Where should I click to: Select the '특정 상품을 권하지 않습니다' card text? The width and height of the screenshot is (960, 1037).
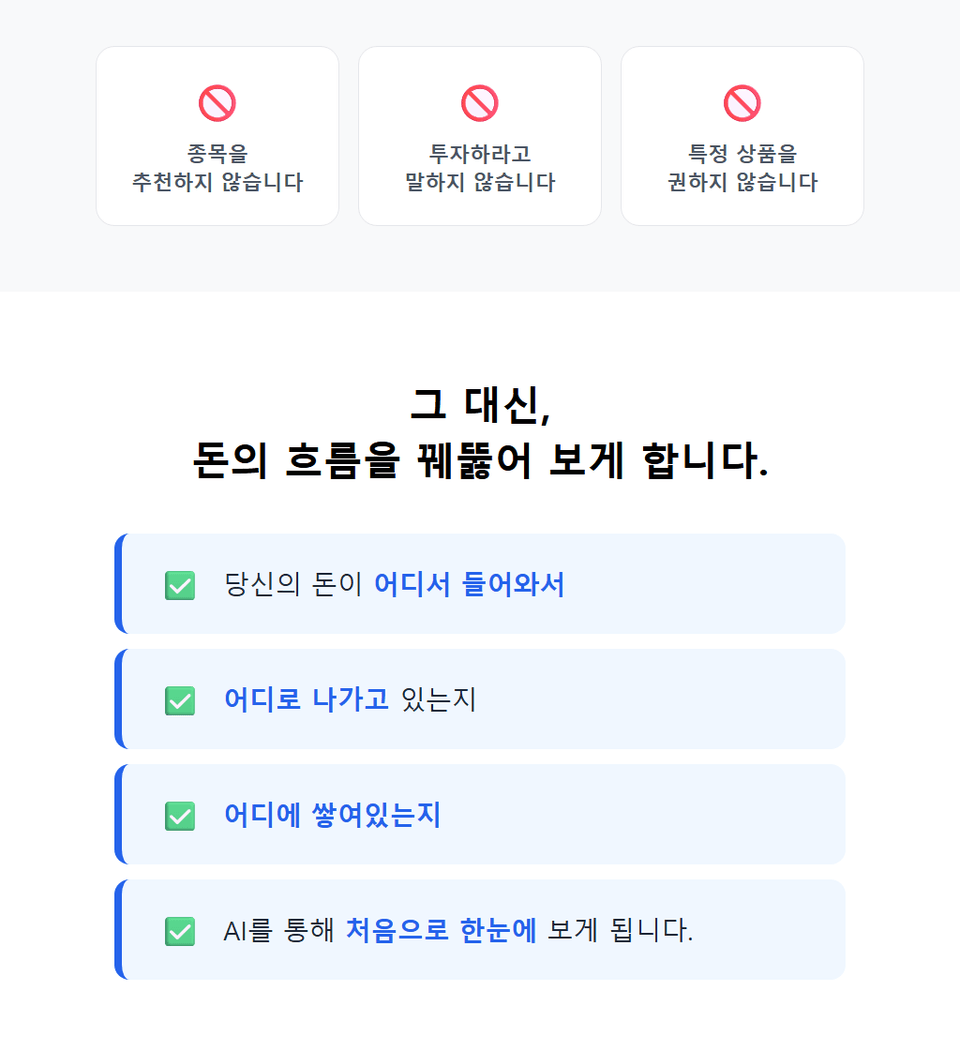742,168
